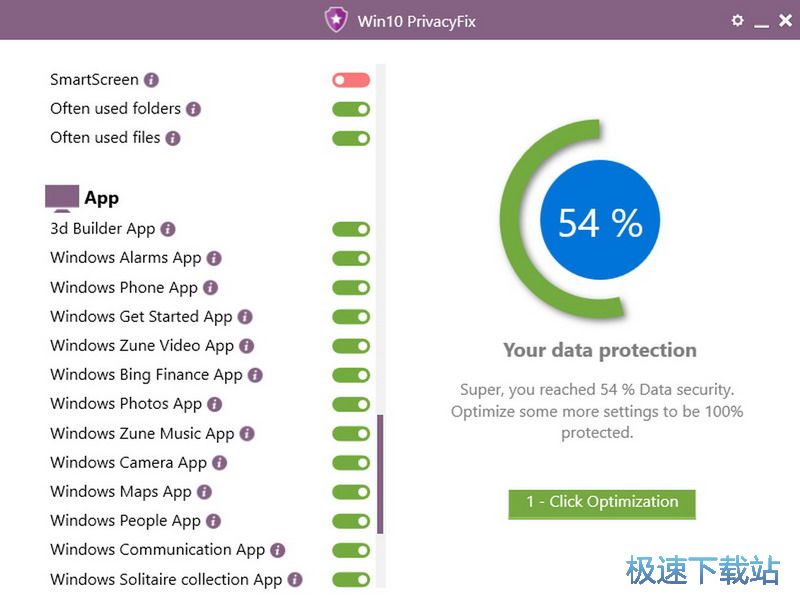Switch off Windows People App toggle
Viewport: 800px width, 600px height.
point(351,521)
